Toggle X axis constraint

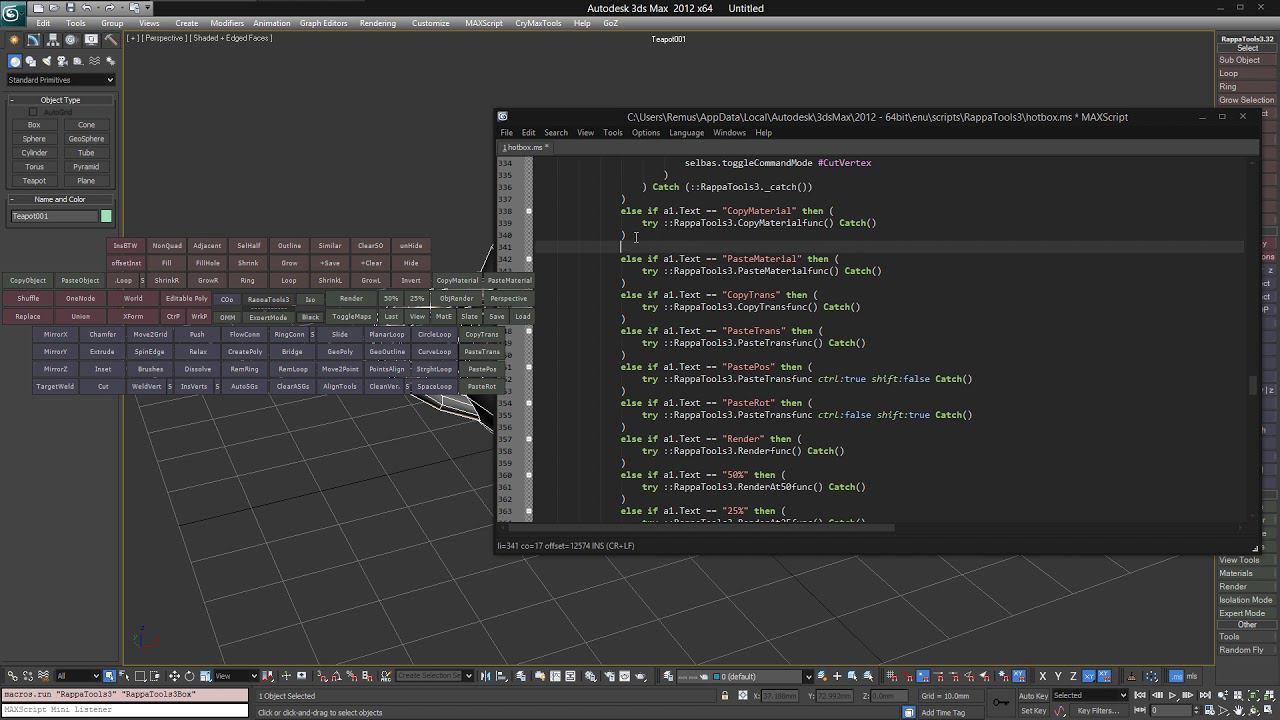(1043, 676)
